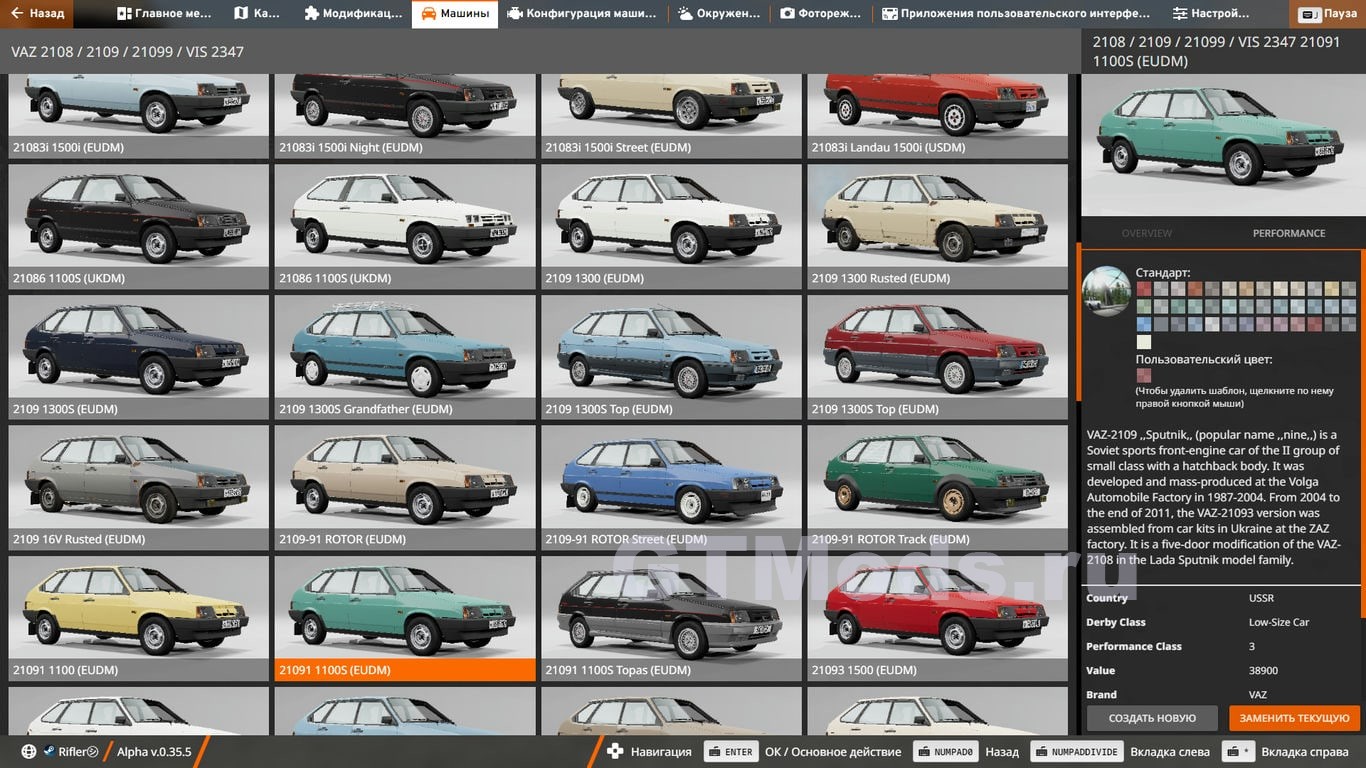Click the 'Alpha v.0.35.5' version text

154,752
